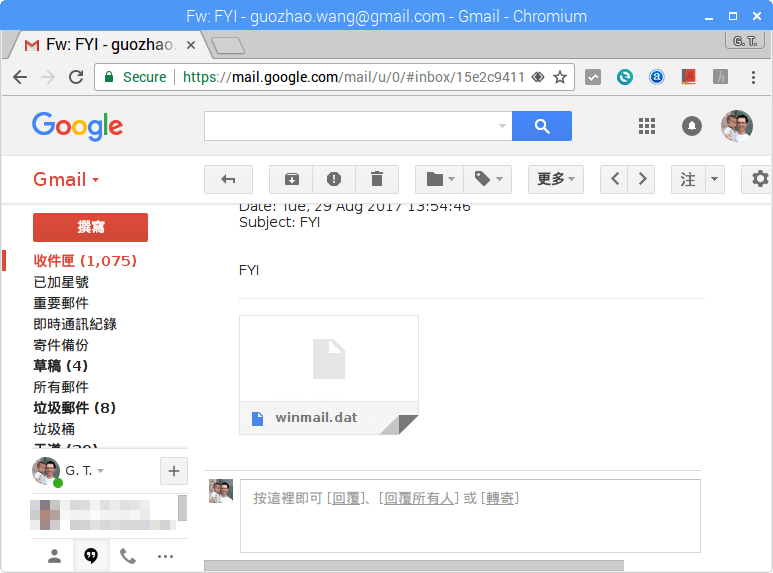Open 垃圾桶 trash folder

[54, 429]
